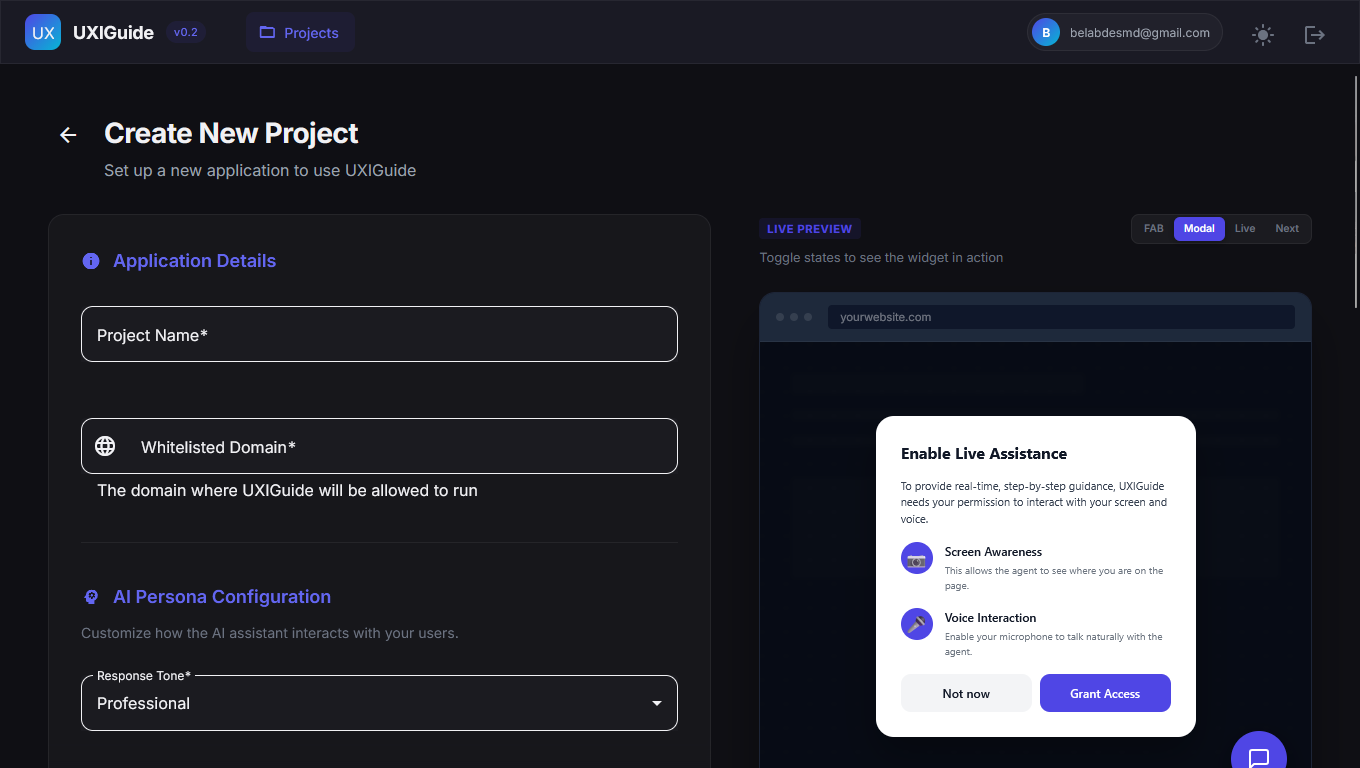The height and width of the screenshot is (768, 1360).
Task: Toggle the light theme sun icon
Action: tap(1263, 35)
